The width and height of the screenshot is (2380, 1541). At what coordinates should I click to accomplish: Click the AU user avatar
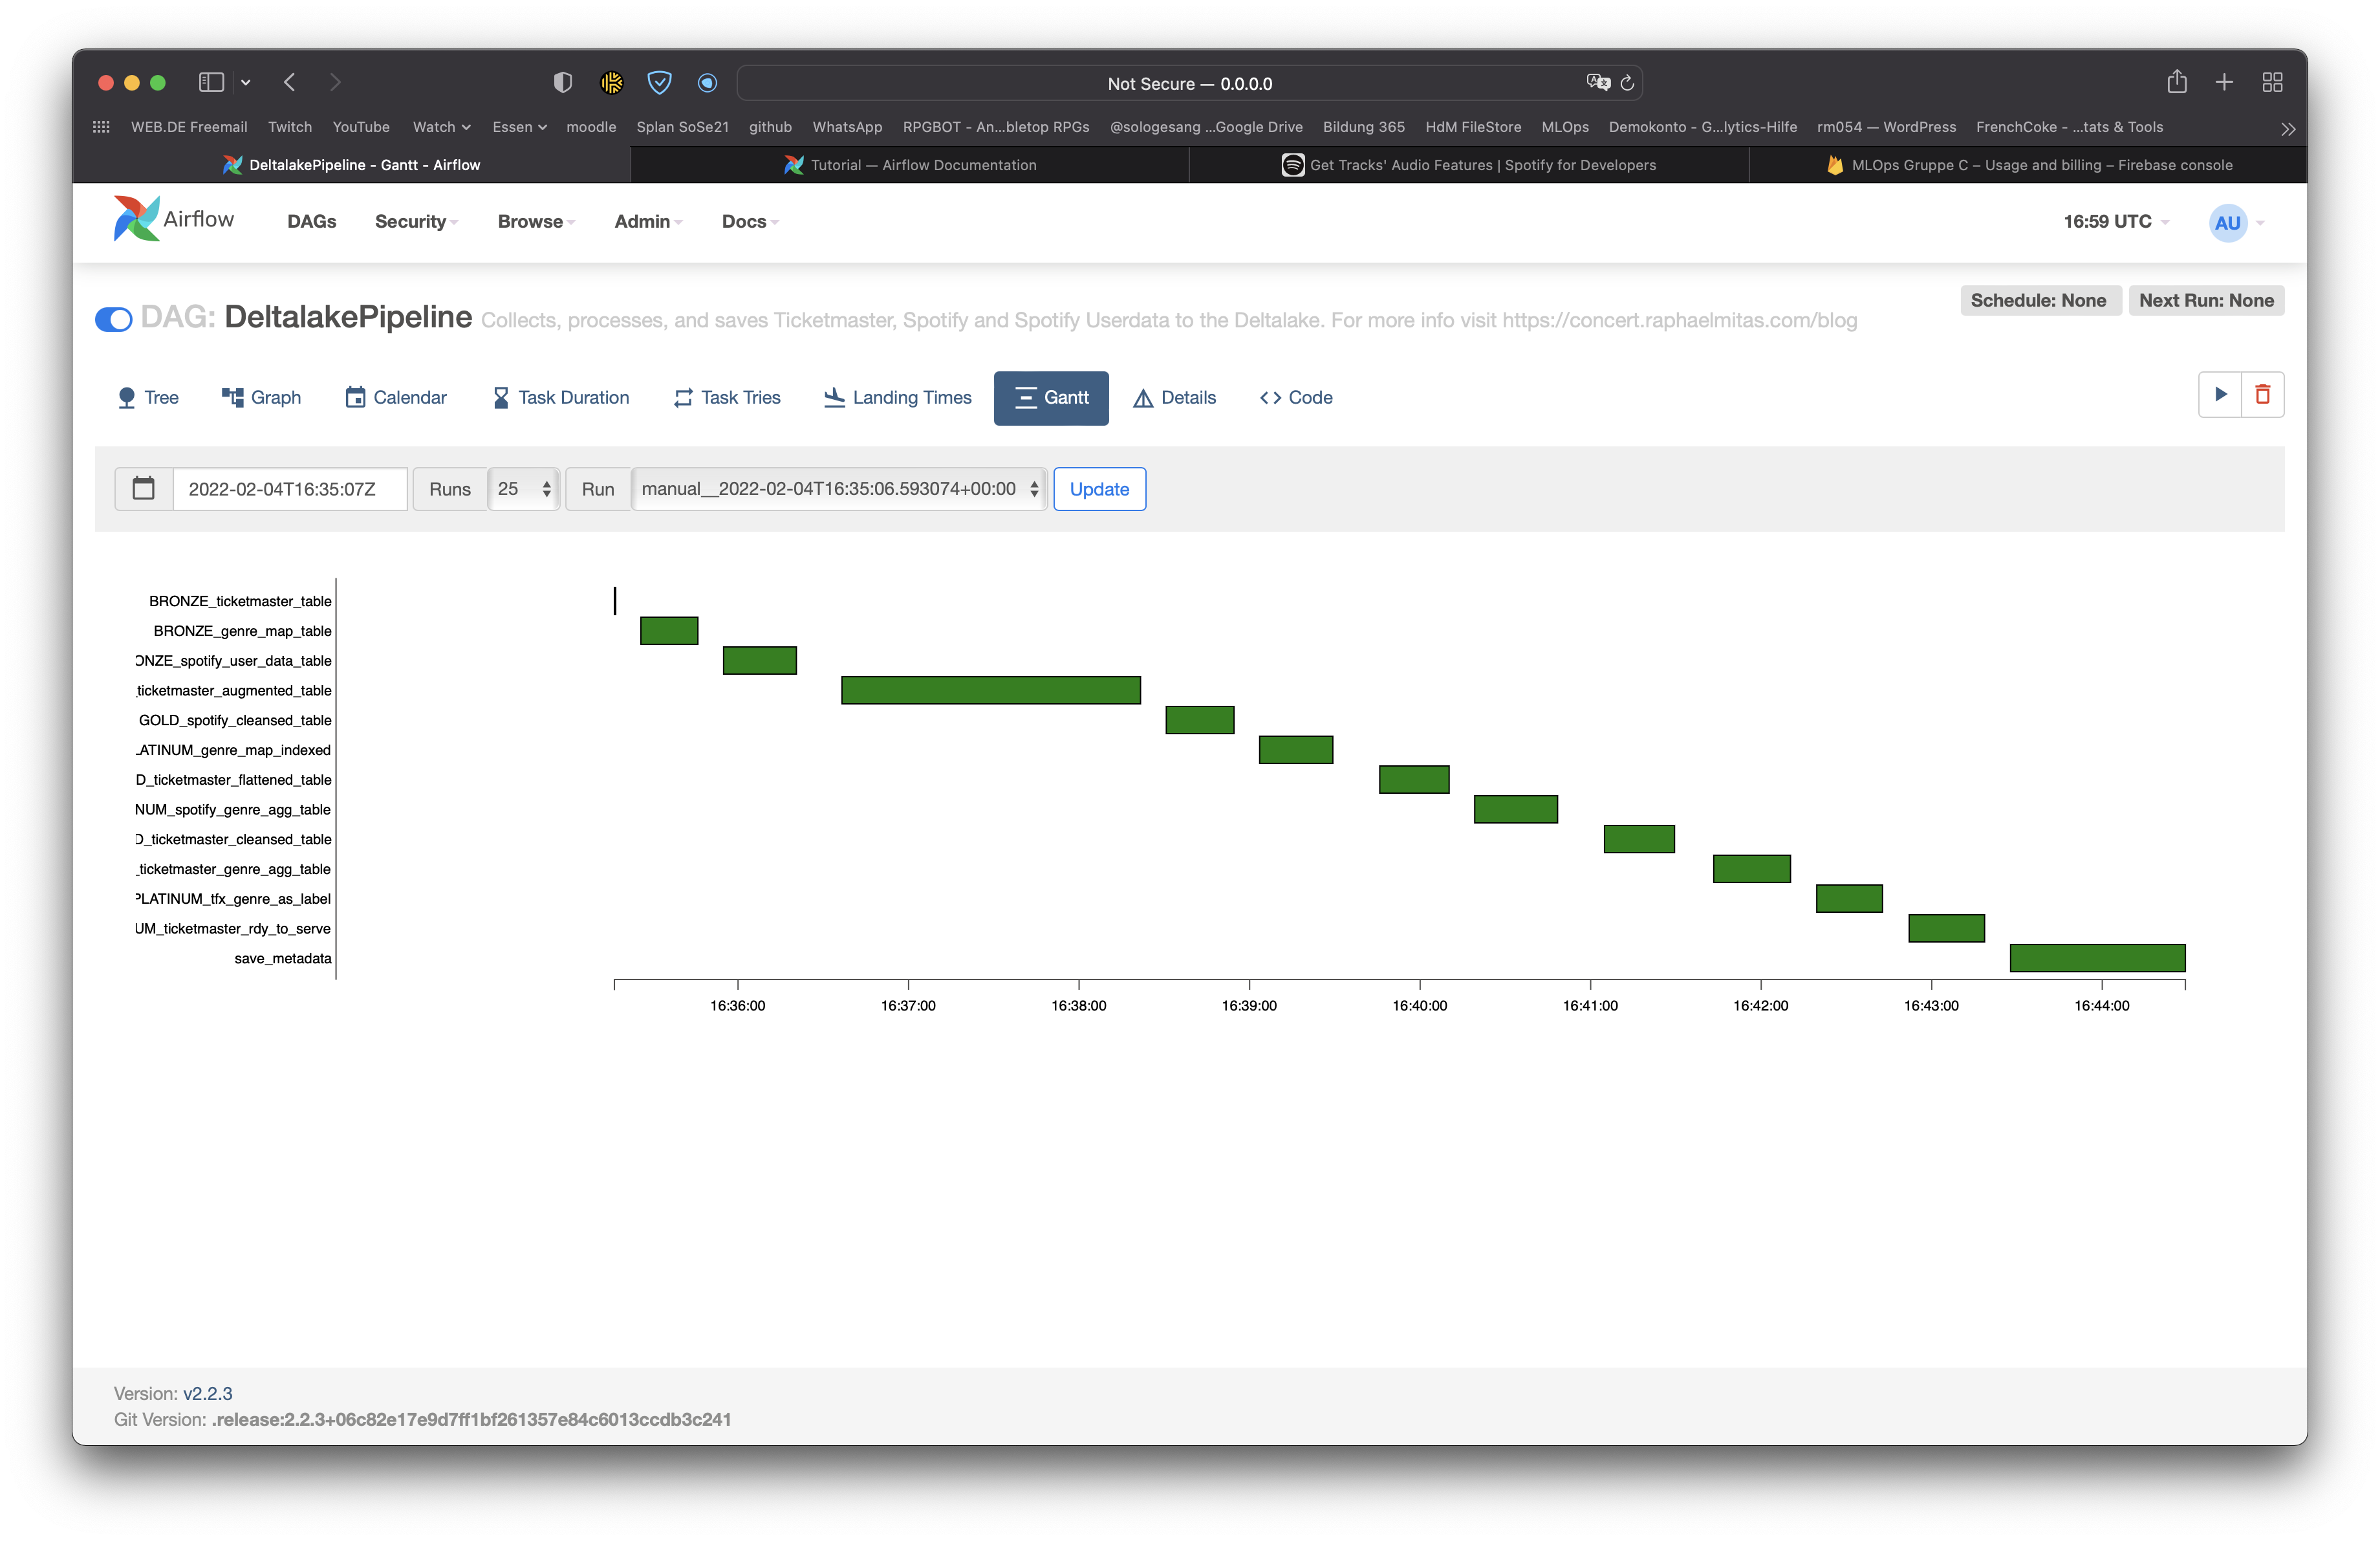point(2227,223)
